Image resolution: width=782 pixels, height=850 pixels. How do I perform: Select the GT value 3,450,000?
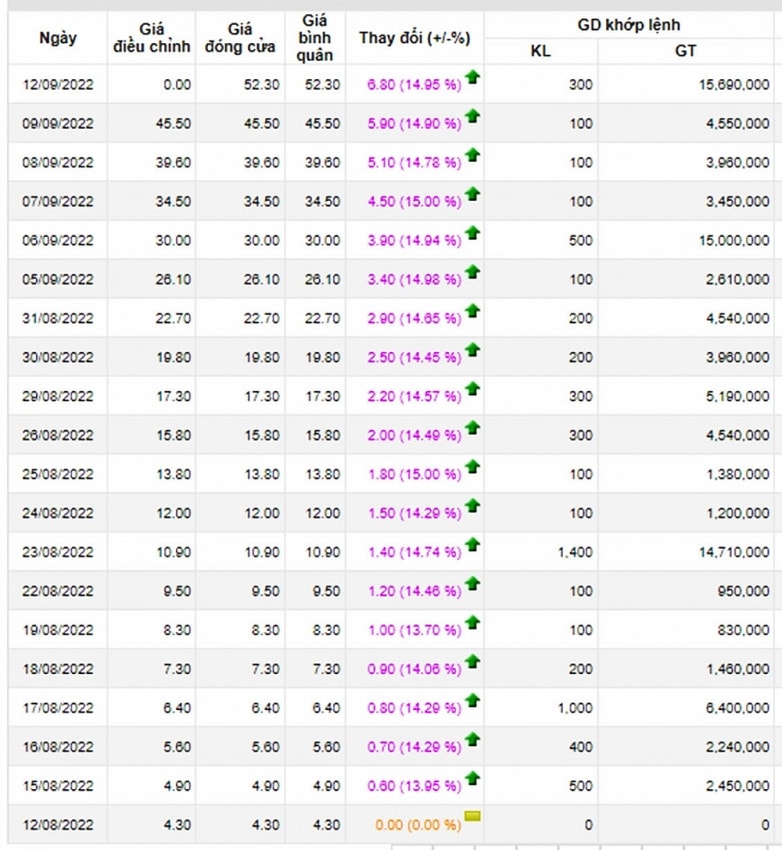(x=737, y=202)
